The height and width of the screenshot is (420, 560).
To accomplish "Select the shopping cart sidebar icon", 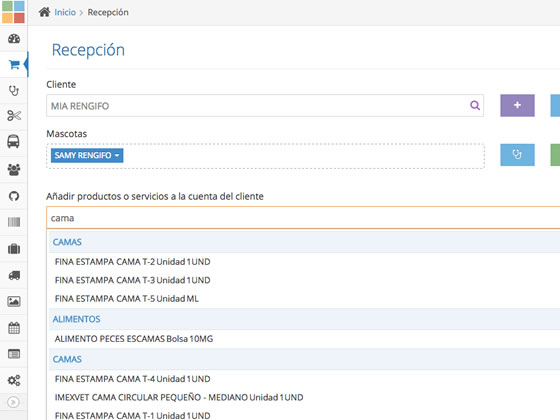I will tap(14, 65).
